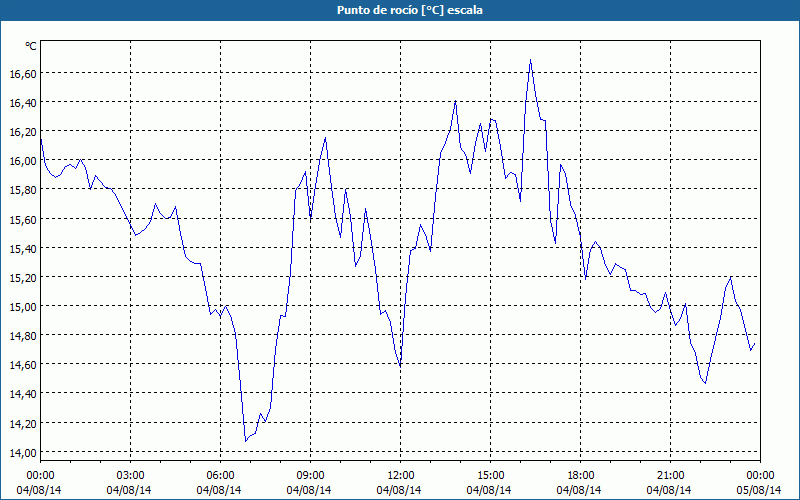This screenshot has height=500, width=800.
Task: Click the 18:00 time label on the x-axis
Action: coord(580,475)
